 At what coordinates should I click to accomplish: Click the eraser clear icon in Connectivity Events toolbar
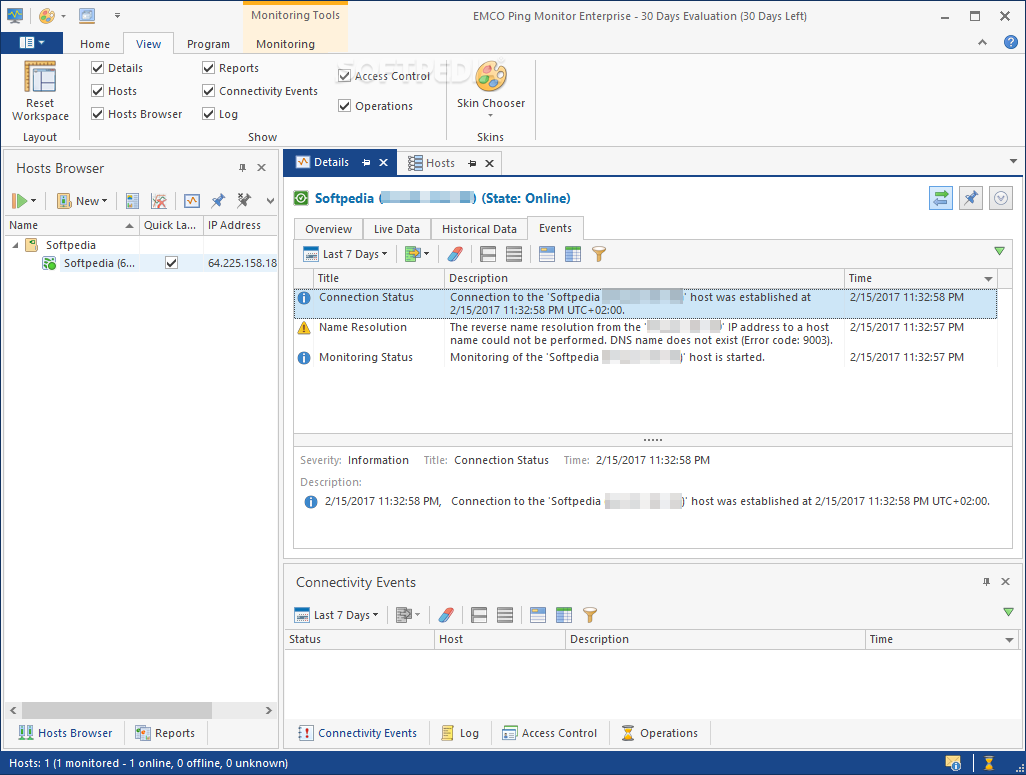[x=446, y=615]
